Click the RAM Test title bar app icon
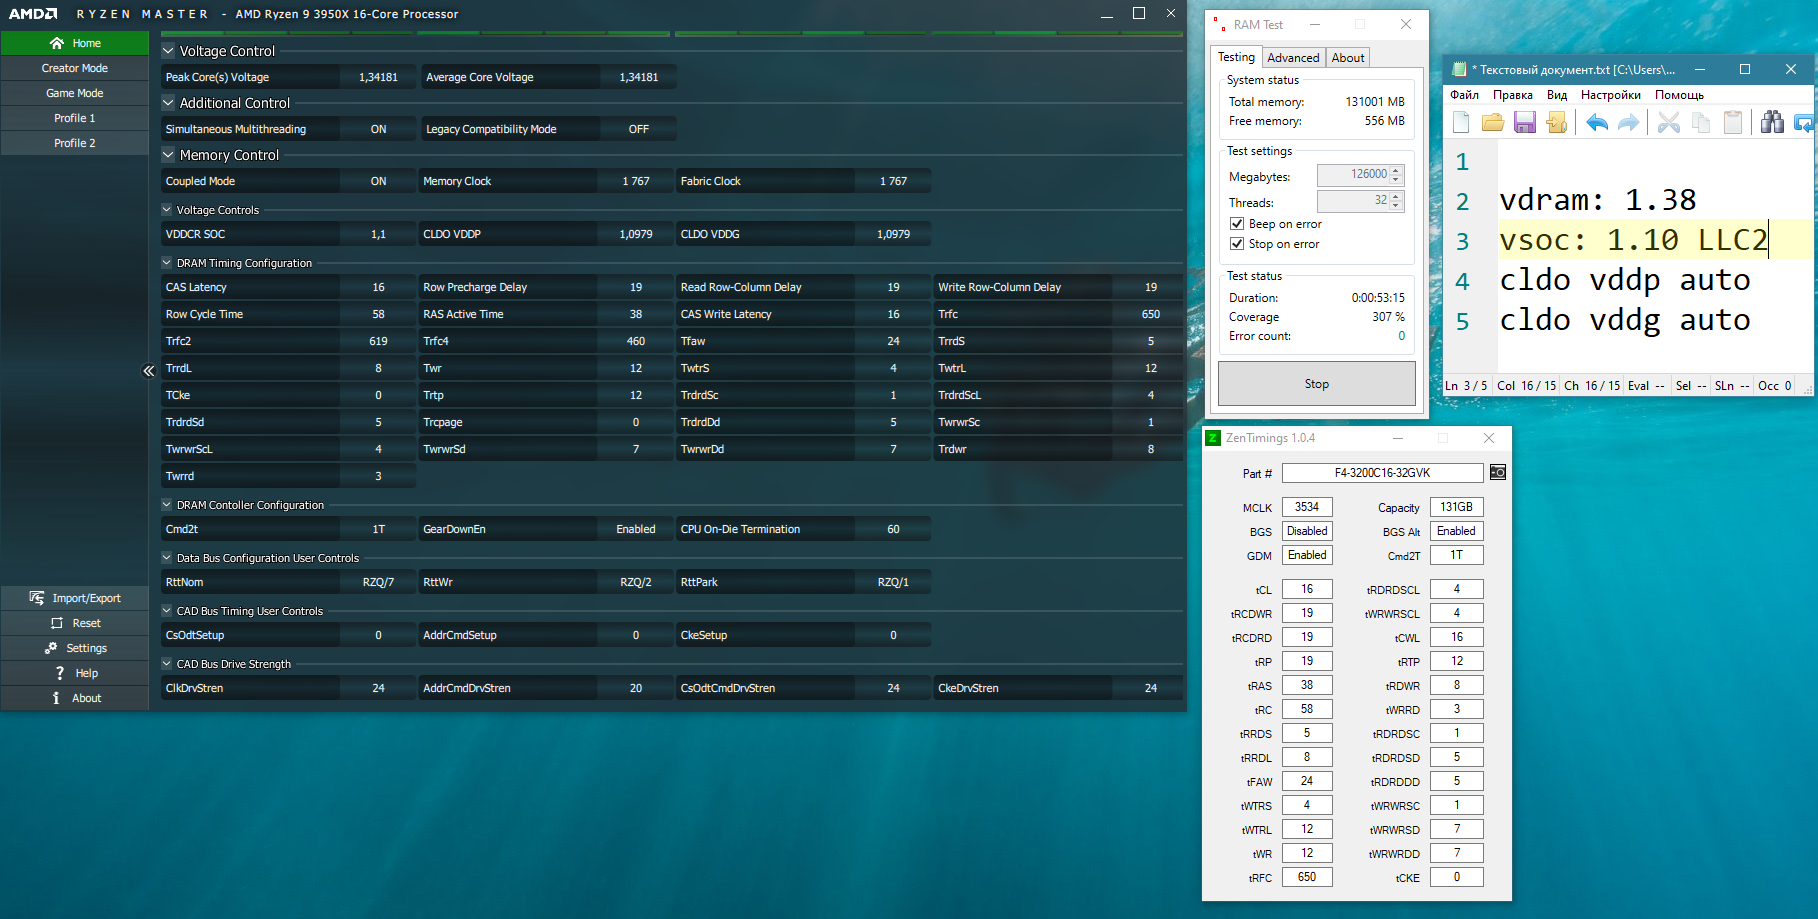This screenshot has width=1818, height=919. pos(1219,24)
